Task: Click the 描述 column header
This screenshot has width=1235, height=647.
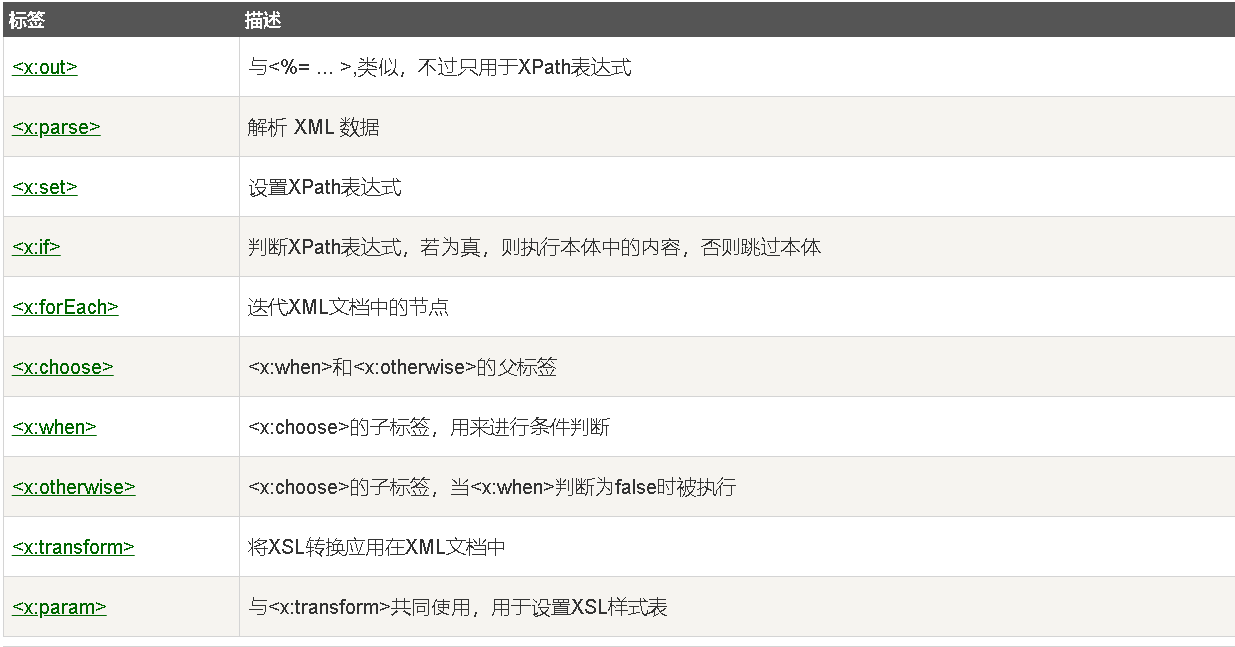Action: [263, 20]
